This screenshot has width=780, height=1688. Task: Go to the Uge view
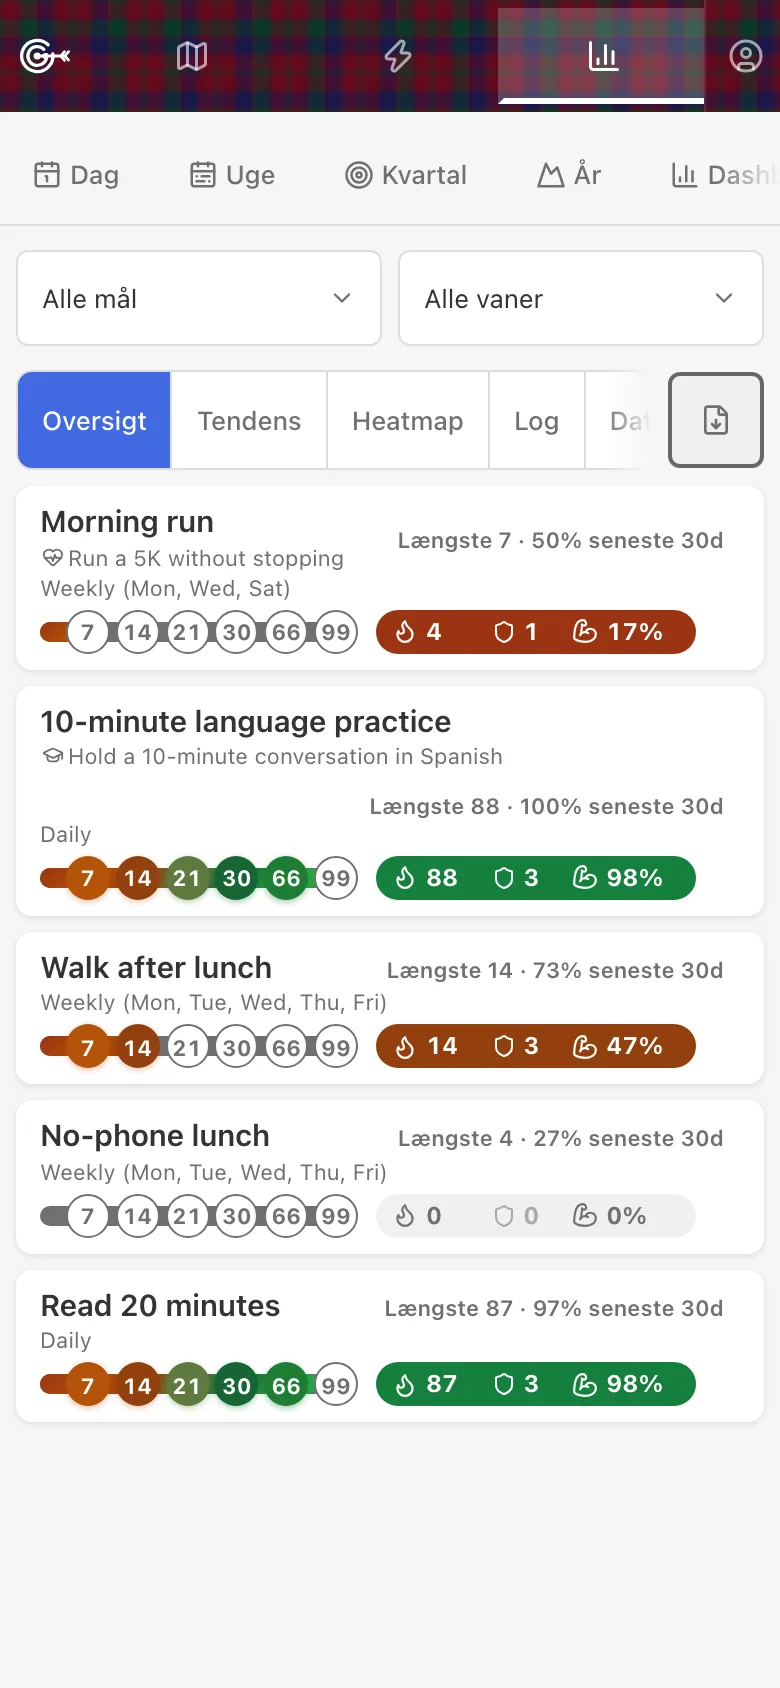pos(232,175)
